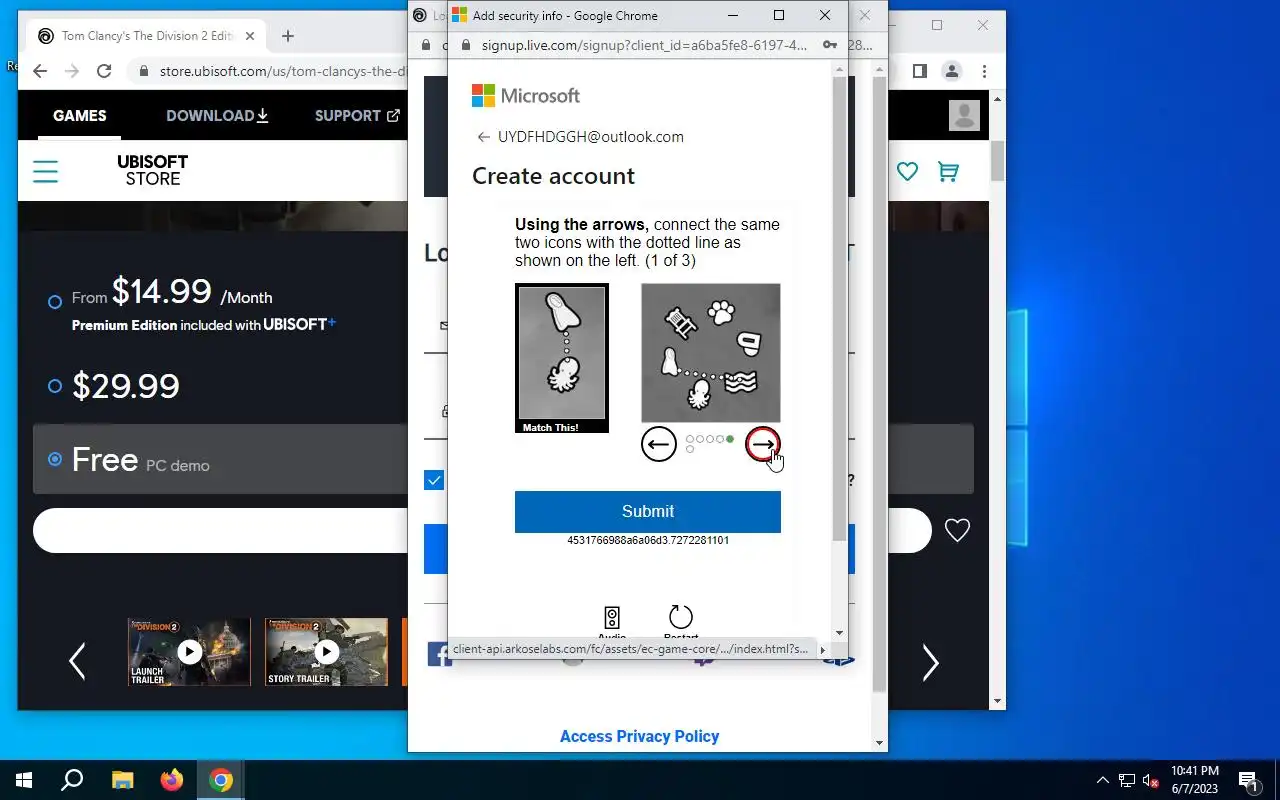This screenshot has width=1280, height=800.
Task: Click the previous arrow in media carousel
Action: (77, 661)
